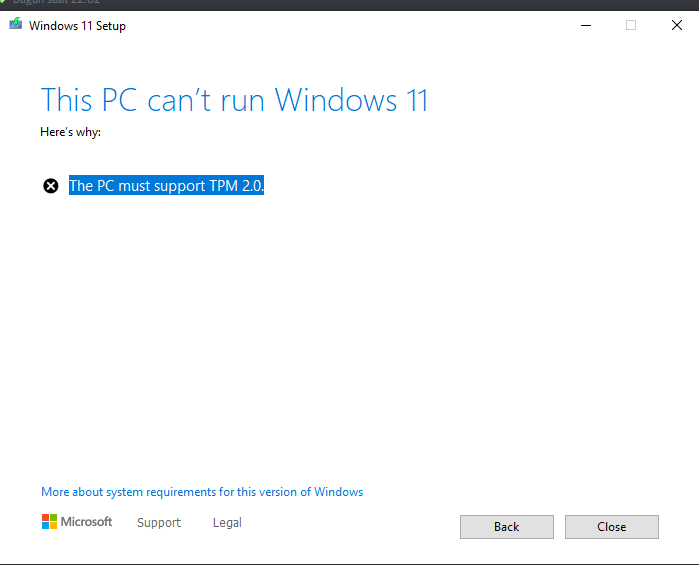
Task: Click the Close button at bottom
Action: tap(612, 527)
